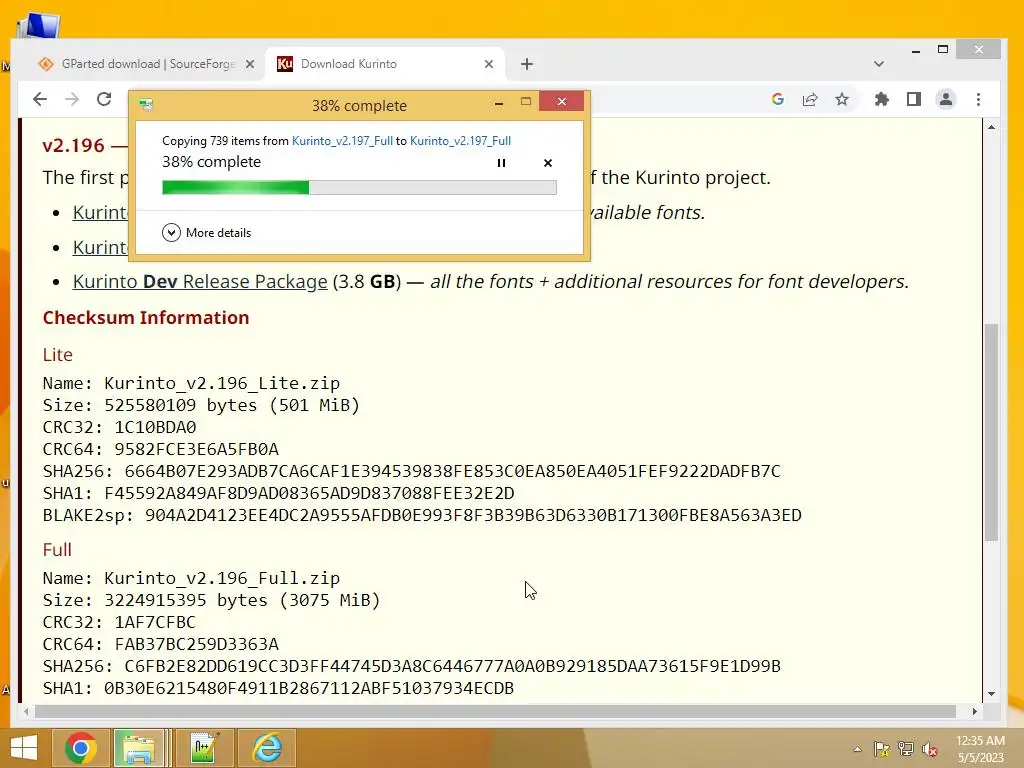This screenshot has height=768, width=1024.
Task: Click the Full CRC32 value 1AF7CFBC
Action: click(155, 622)
